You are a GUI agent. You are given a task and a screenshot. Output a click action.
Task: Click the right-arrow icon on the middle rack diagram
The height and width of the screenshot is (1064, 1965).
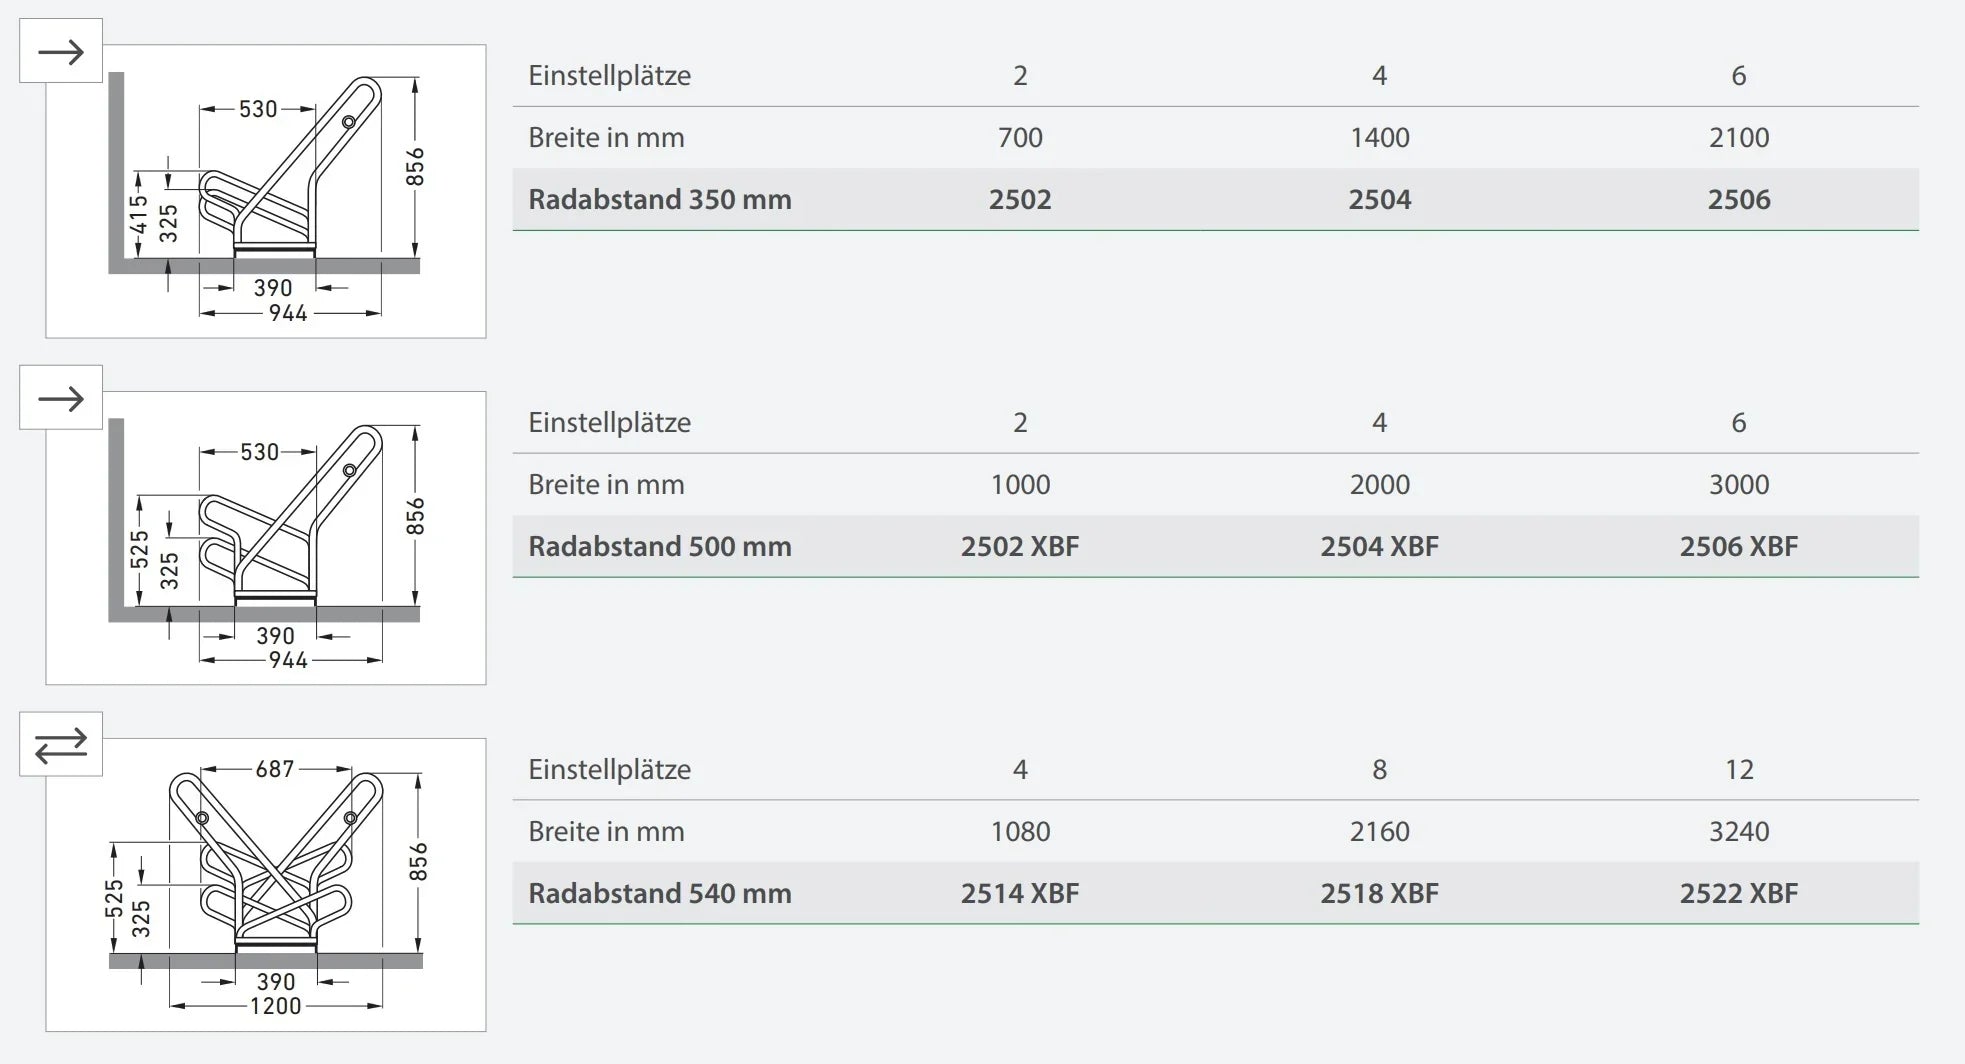(x=61, y=399)
